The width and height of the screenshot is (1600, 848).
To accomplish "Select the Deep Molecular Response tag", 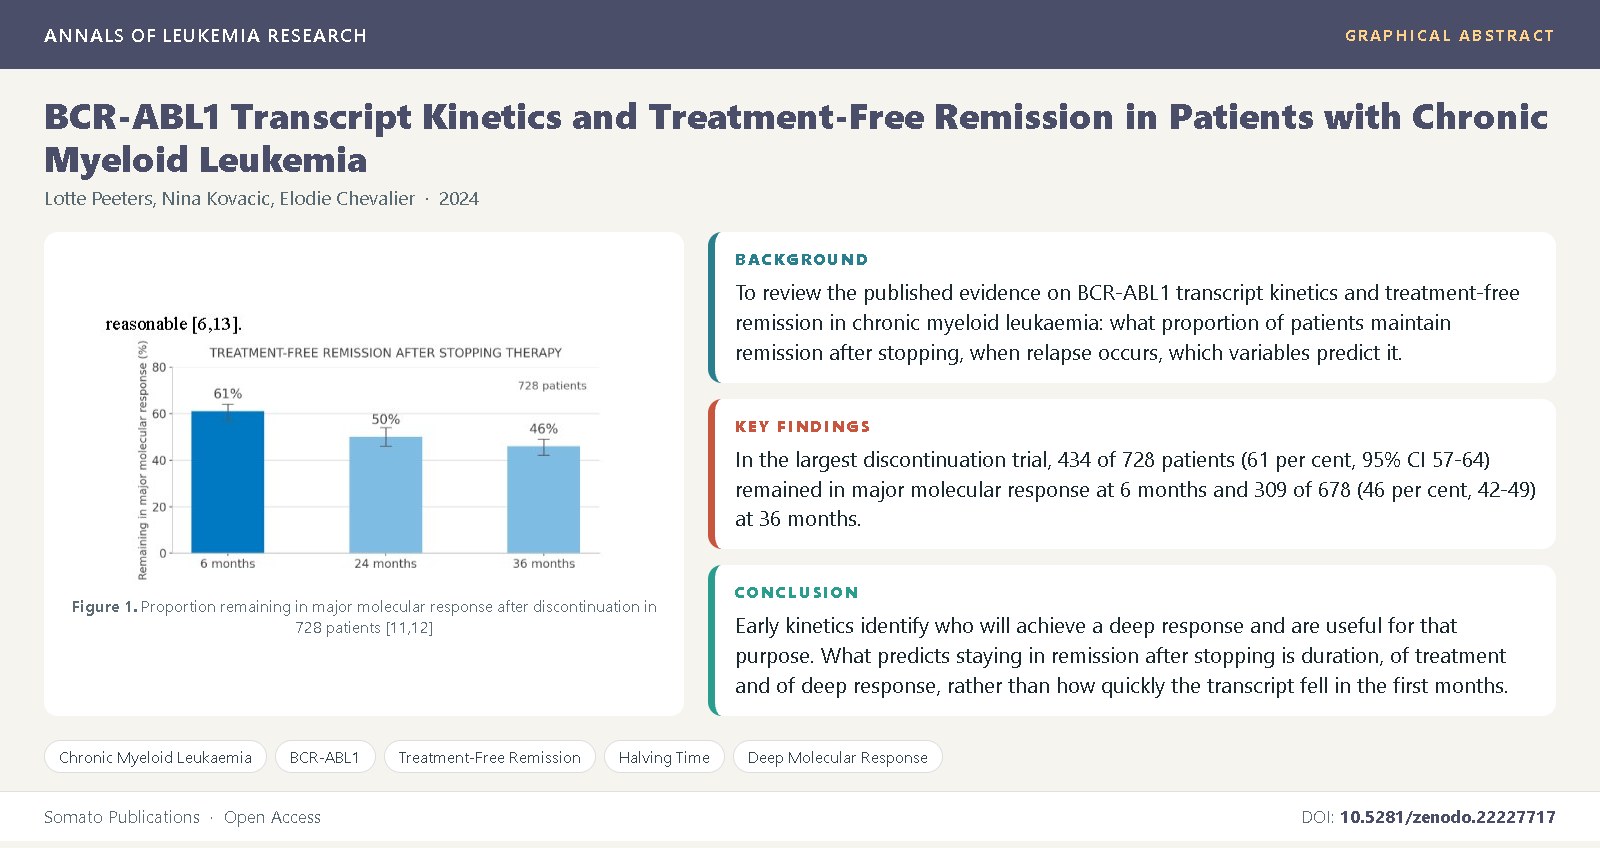I will tap(838, 757).
